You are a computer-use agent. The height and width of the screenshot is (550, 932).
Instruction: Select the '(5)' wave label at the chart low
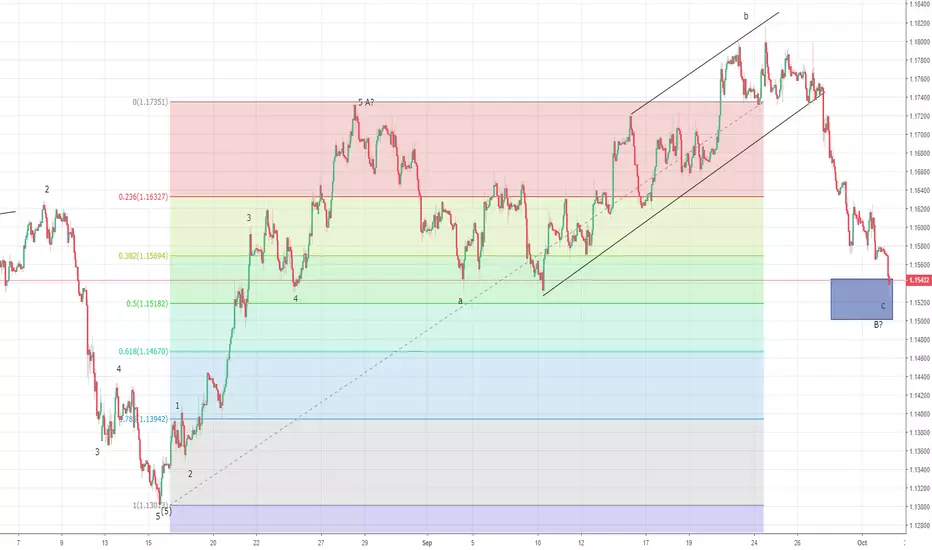tap(166, 511)
